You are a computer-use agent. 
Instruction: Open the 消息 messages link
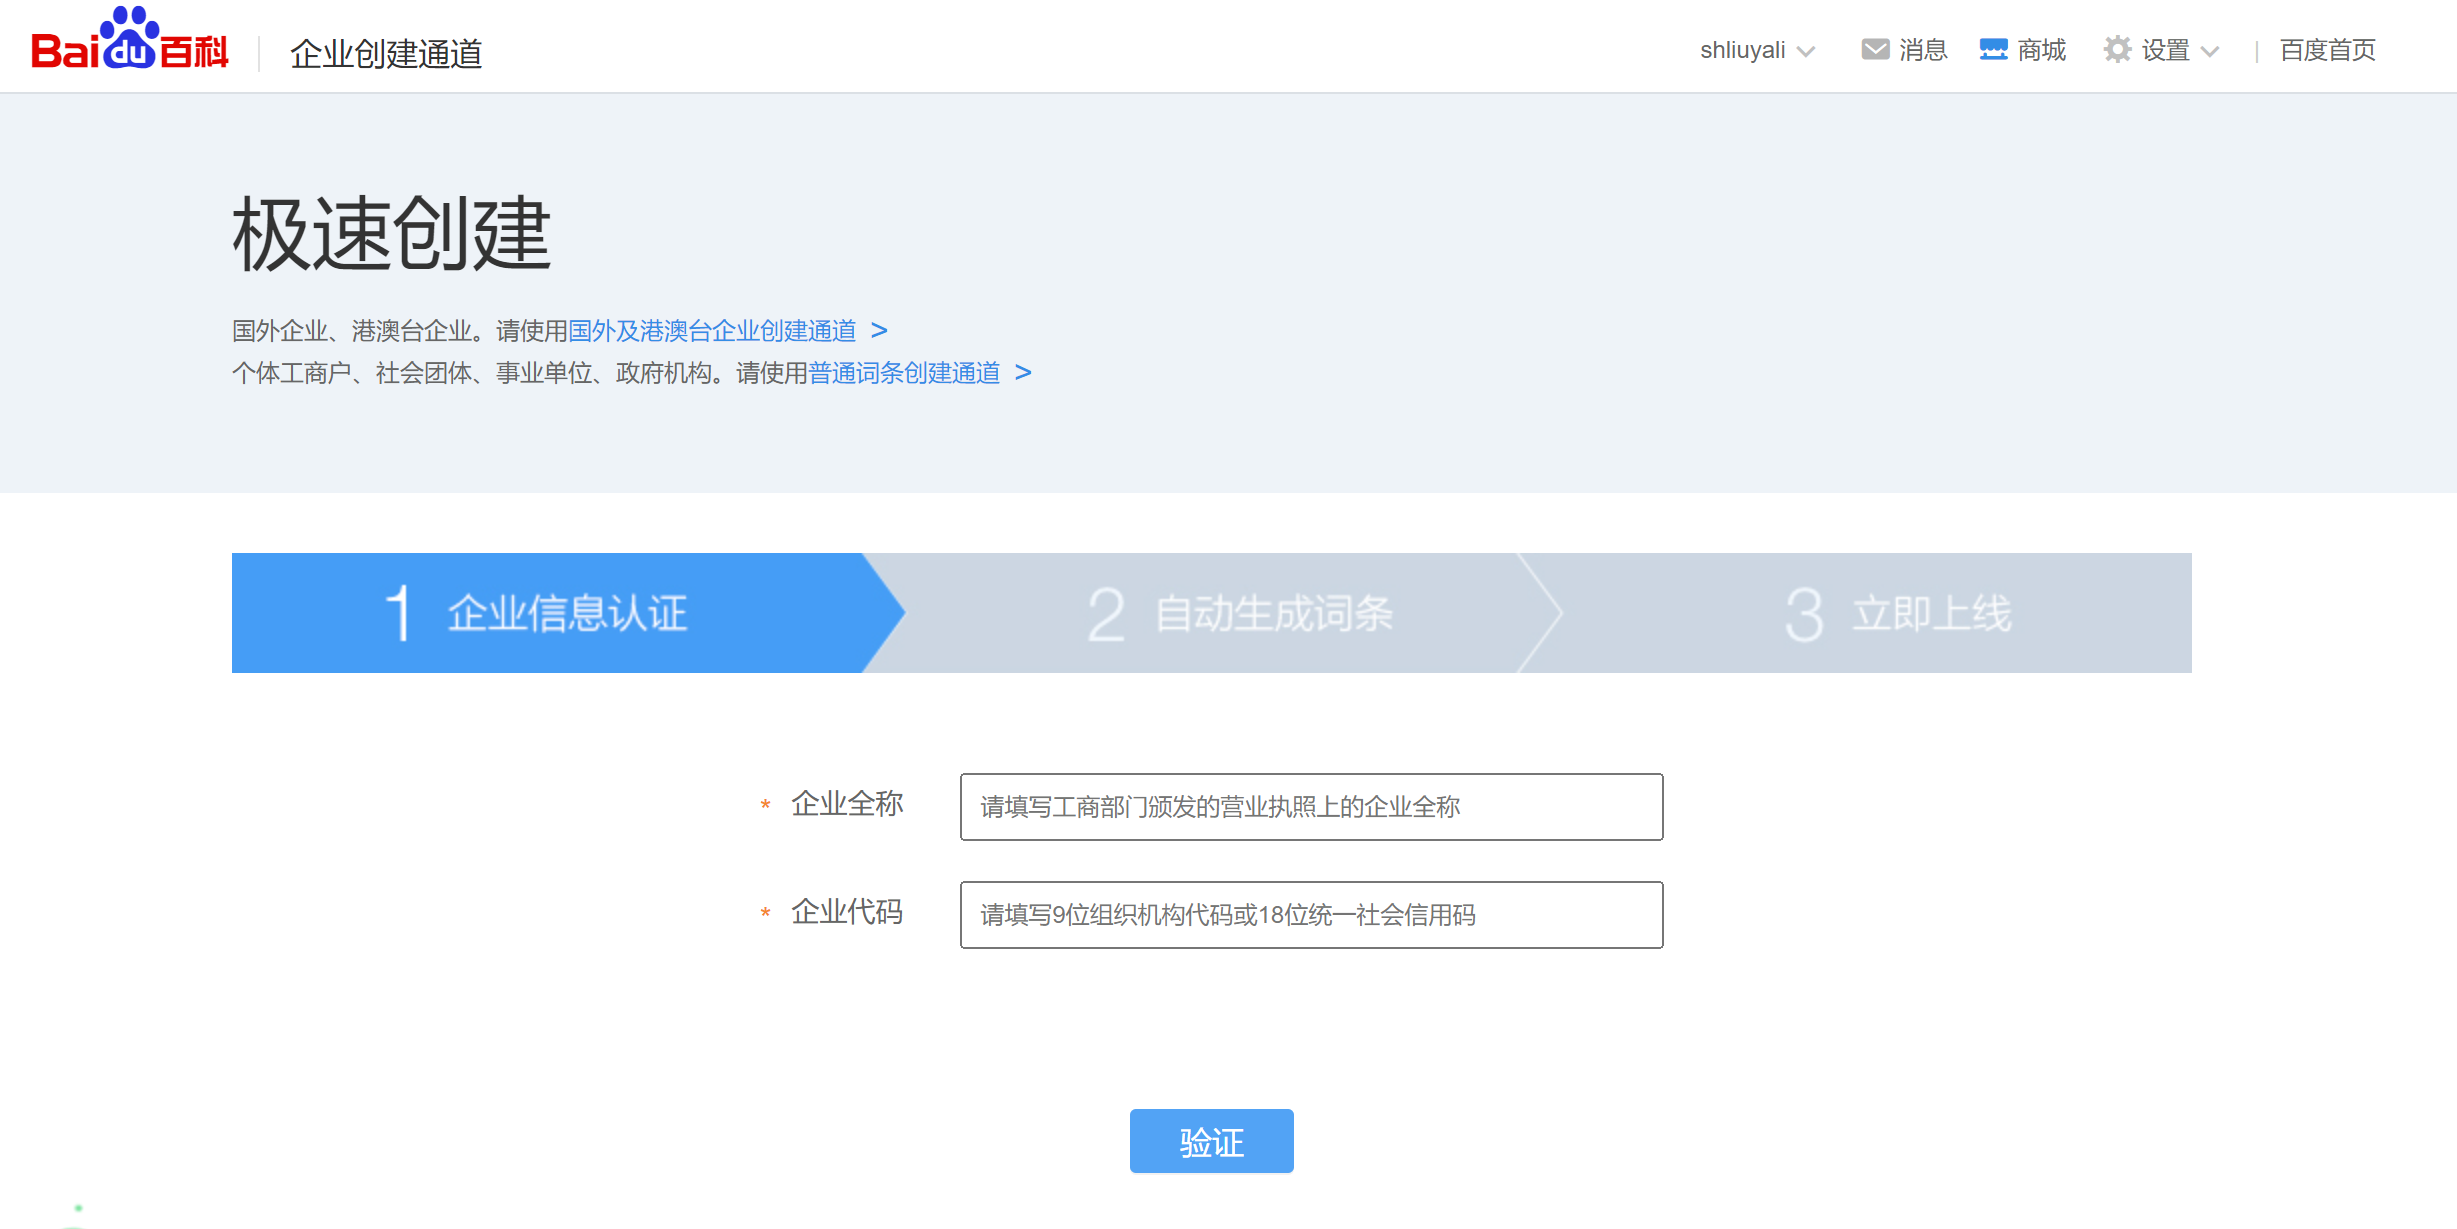click(1923, 50)
